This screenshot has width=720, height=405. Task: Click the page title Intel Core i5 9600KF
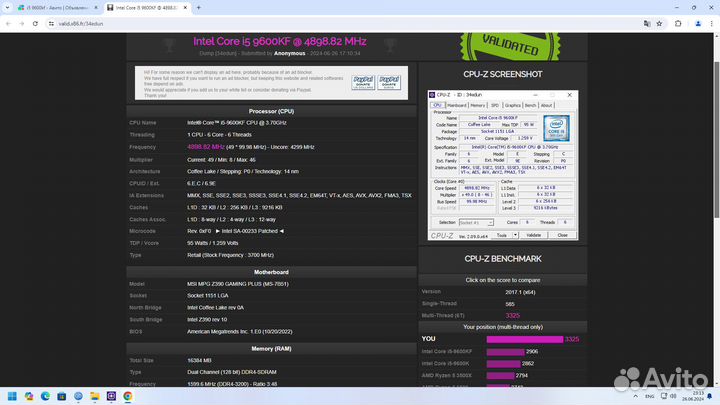[x=280, y=41]
